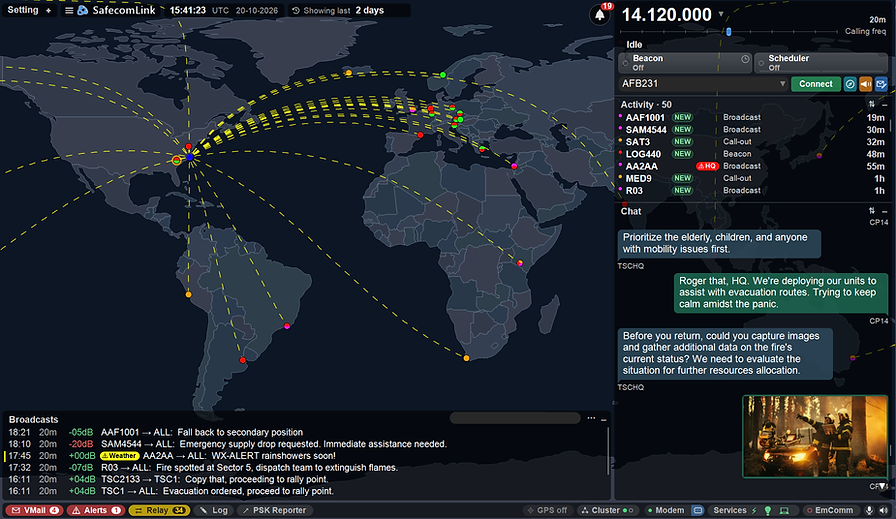Click the Services button in status bar
Image resolution: width=896 pixels, height=519 pixels.
coord(730,510)
